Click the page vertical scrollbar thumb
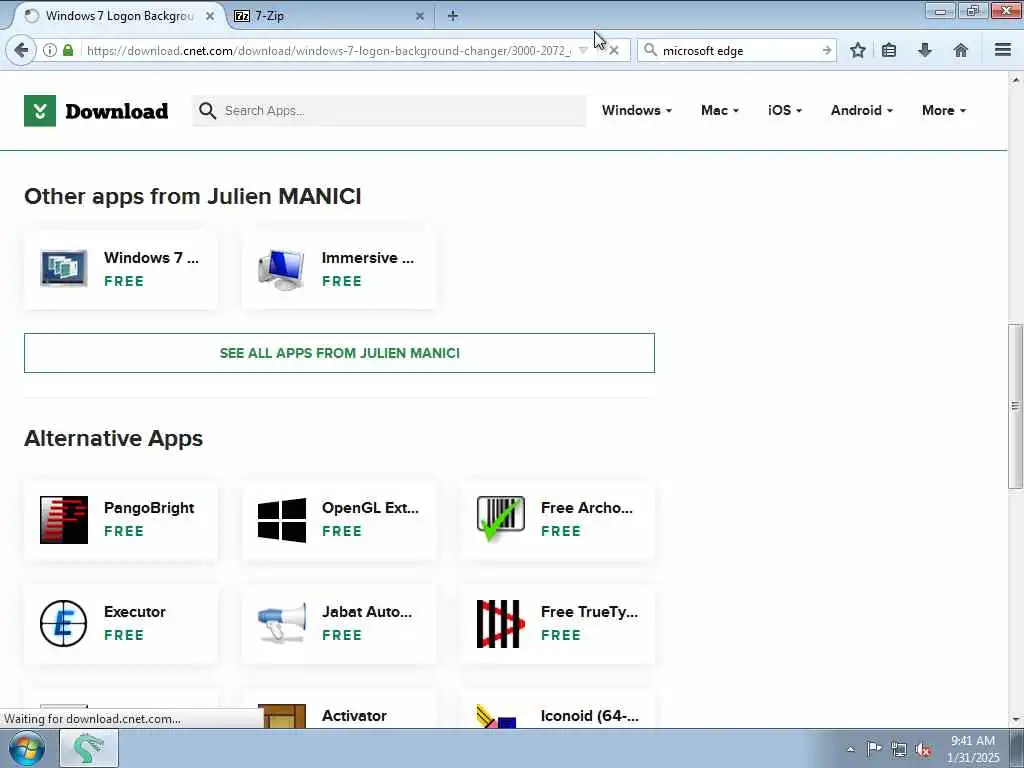 coord(1016,406)
